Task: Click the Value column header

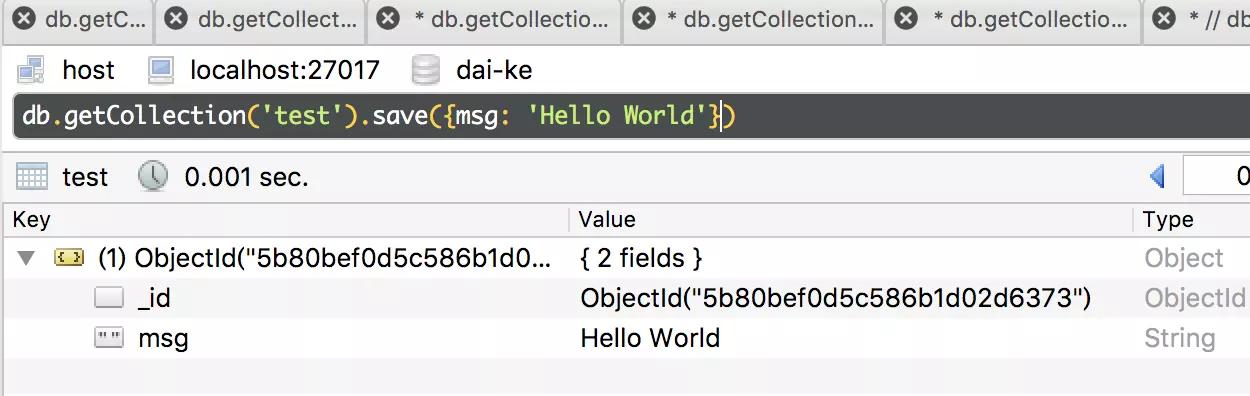Action: coord(851,220)
